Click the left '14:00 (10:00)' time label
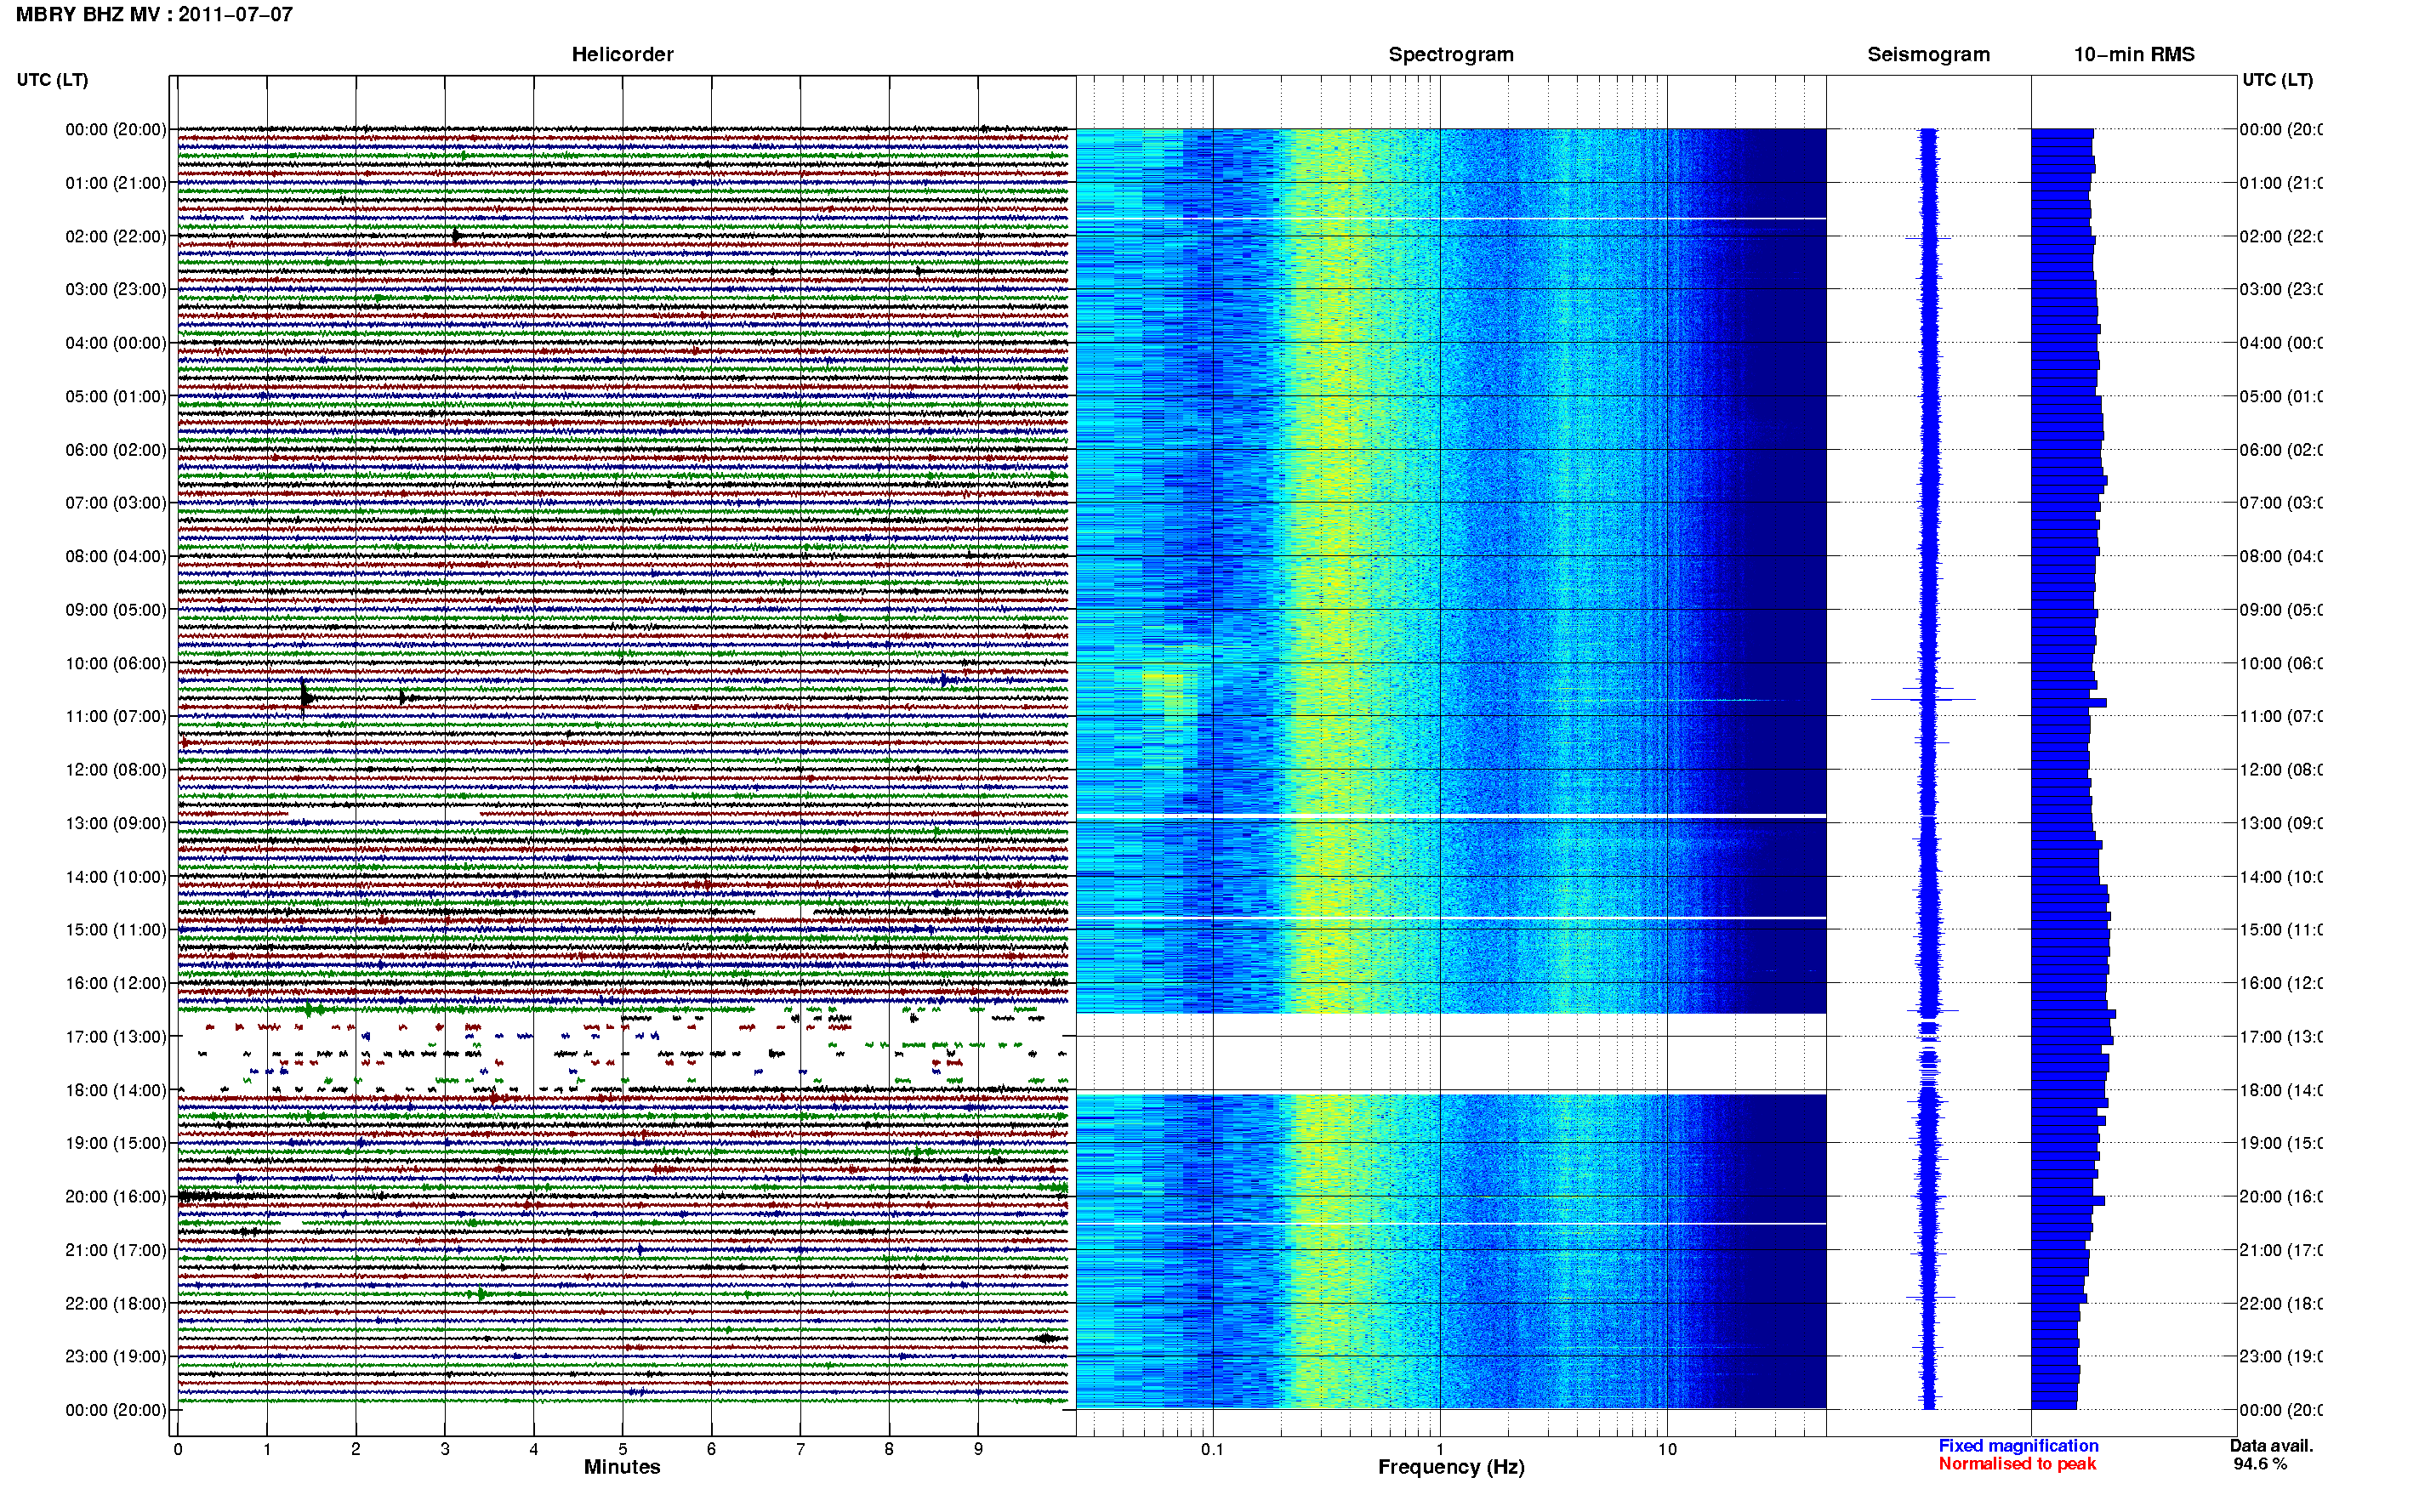 pos(116,877)
